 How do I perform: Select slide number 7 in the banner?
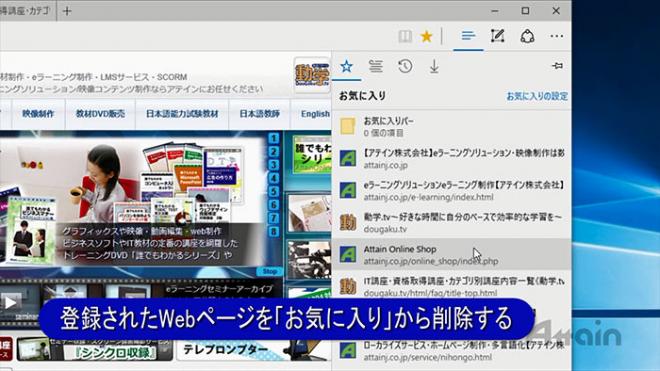pyautogui.click(x=274, y=218)
